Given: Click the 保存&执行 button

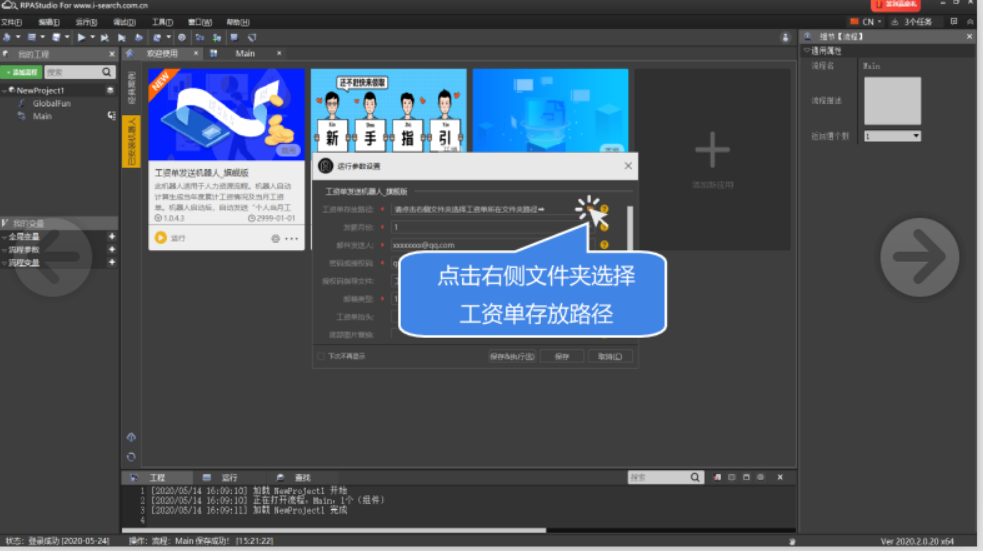Looking at the screenshot, I should pos(512,356).
